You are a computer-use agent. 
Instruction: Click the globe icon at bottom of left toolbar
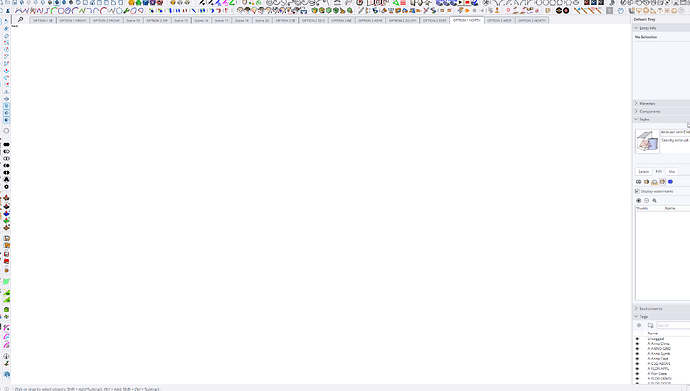click(x=7, y=374)
